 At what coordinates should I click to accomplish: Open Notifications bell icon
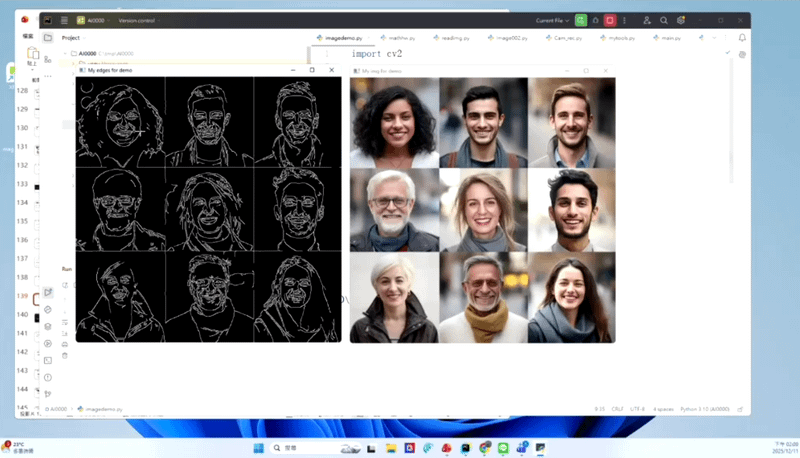click(742, 37)
